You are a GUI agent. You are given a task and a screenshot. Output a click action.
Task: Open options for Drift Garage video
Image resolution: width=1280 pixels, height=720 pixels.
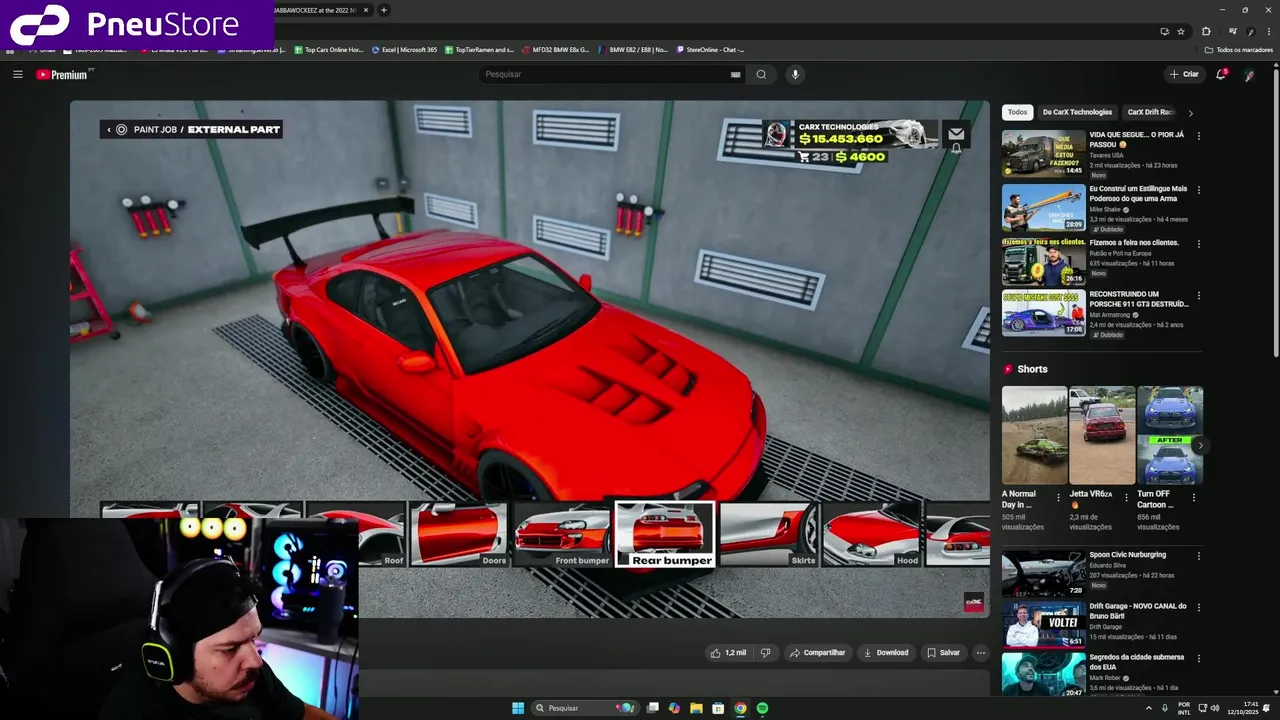point(1198,608)
